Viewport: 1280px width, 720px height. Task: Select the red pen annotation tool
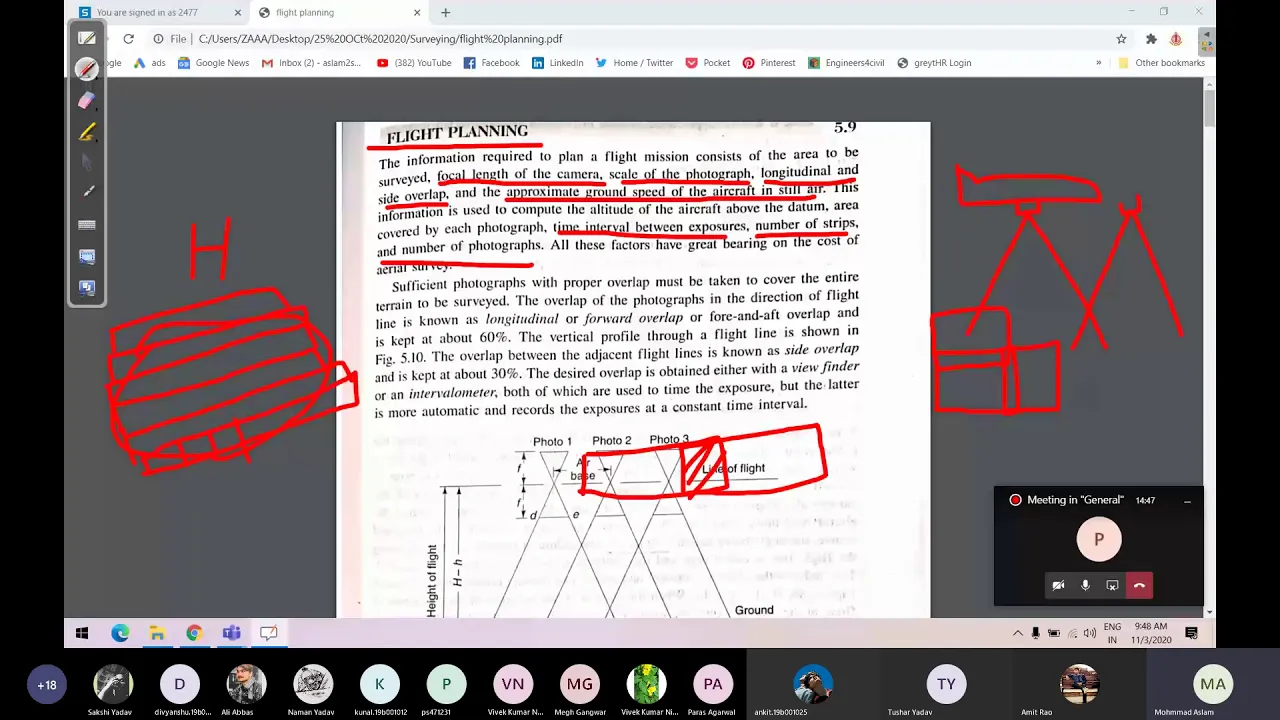point(87,69)
